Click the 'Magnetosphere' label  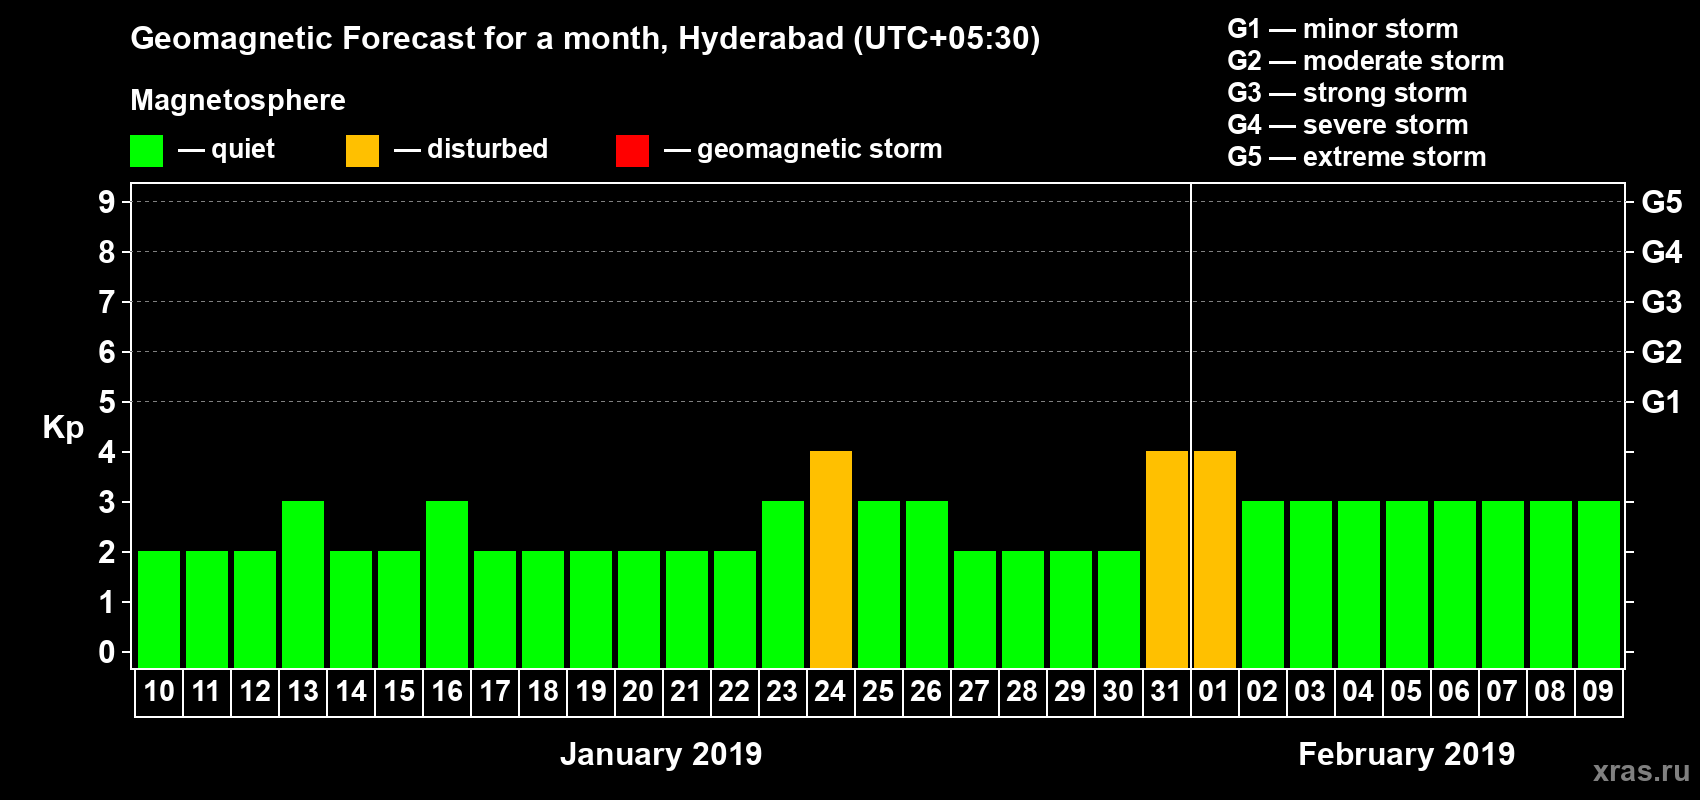[x=238, y=100]
